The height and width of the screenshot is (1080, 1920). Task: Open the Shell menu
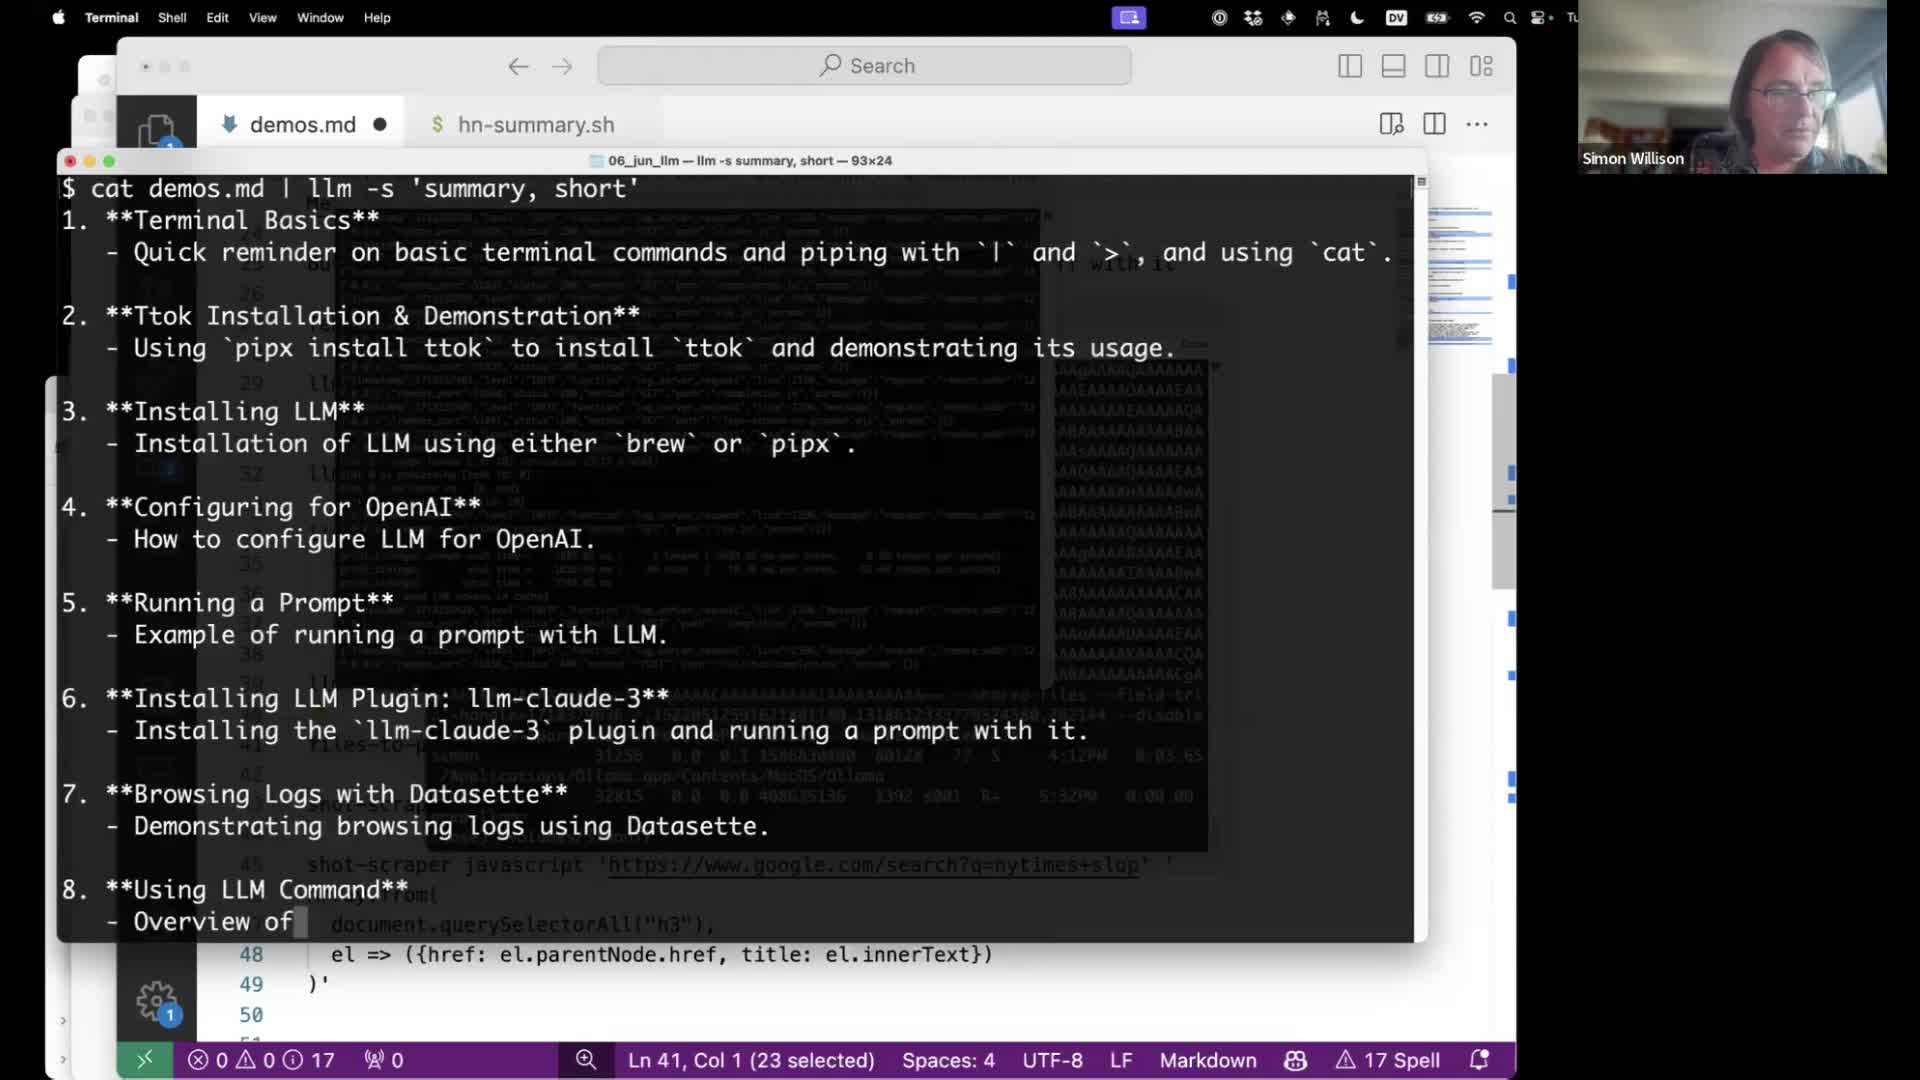(x=172, y=17)
